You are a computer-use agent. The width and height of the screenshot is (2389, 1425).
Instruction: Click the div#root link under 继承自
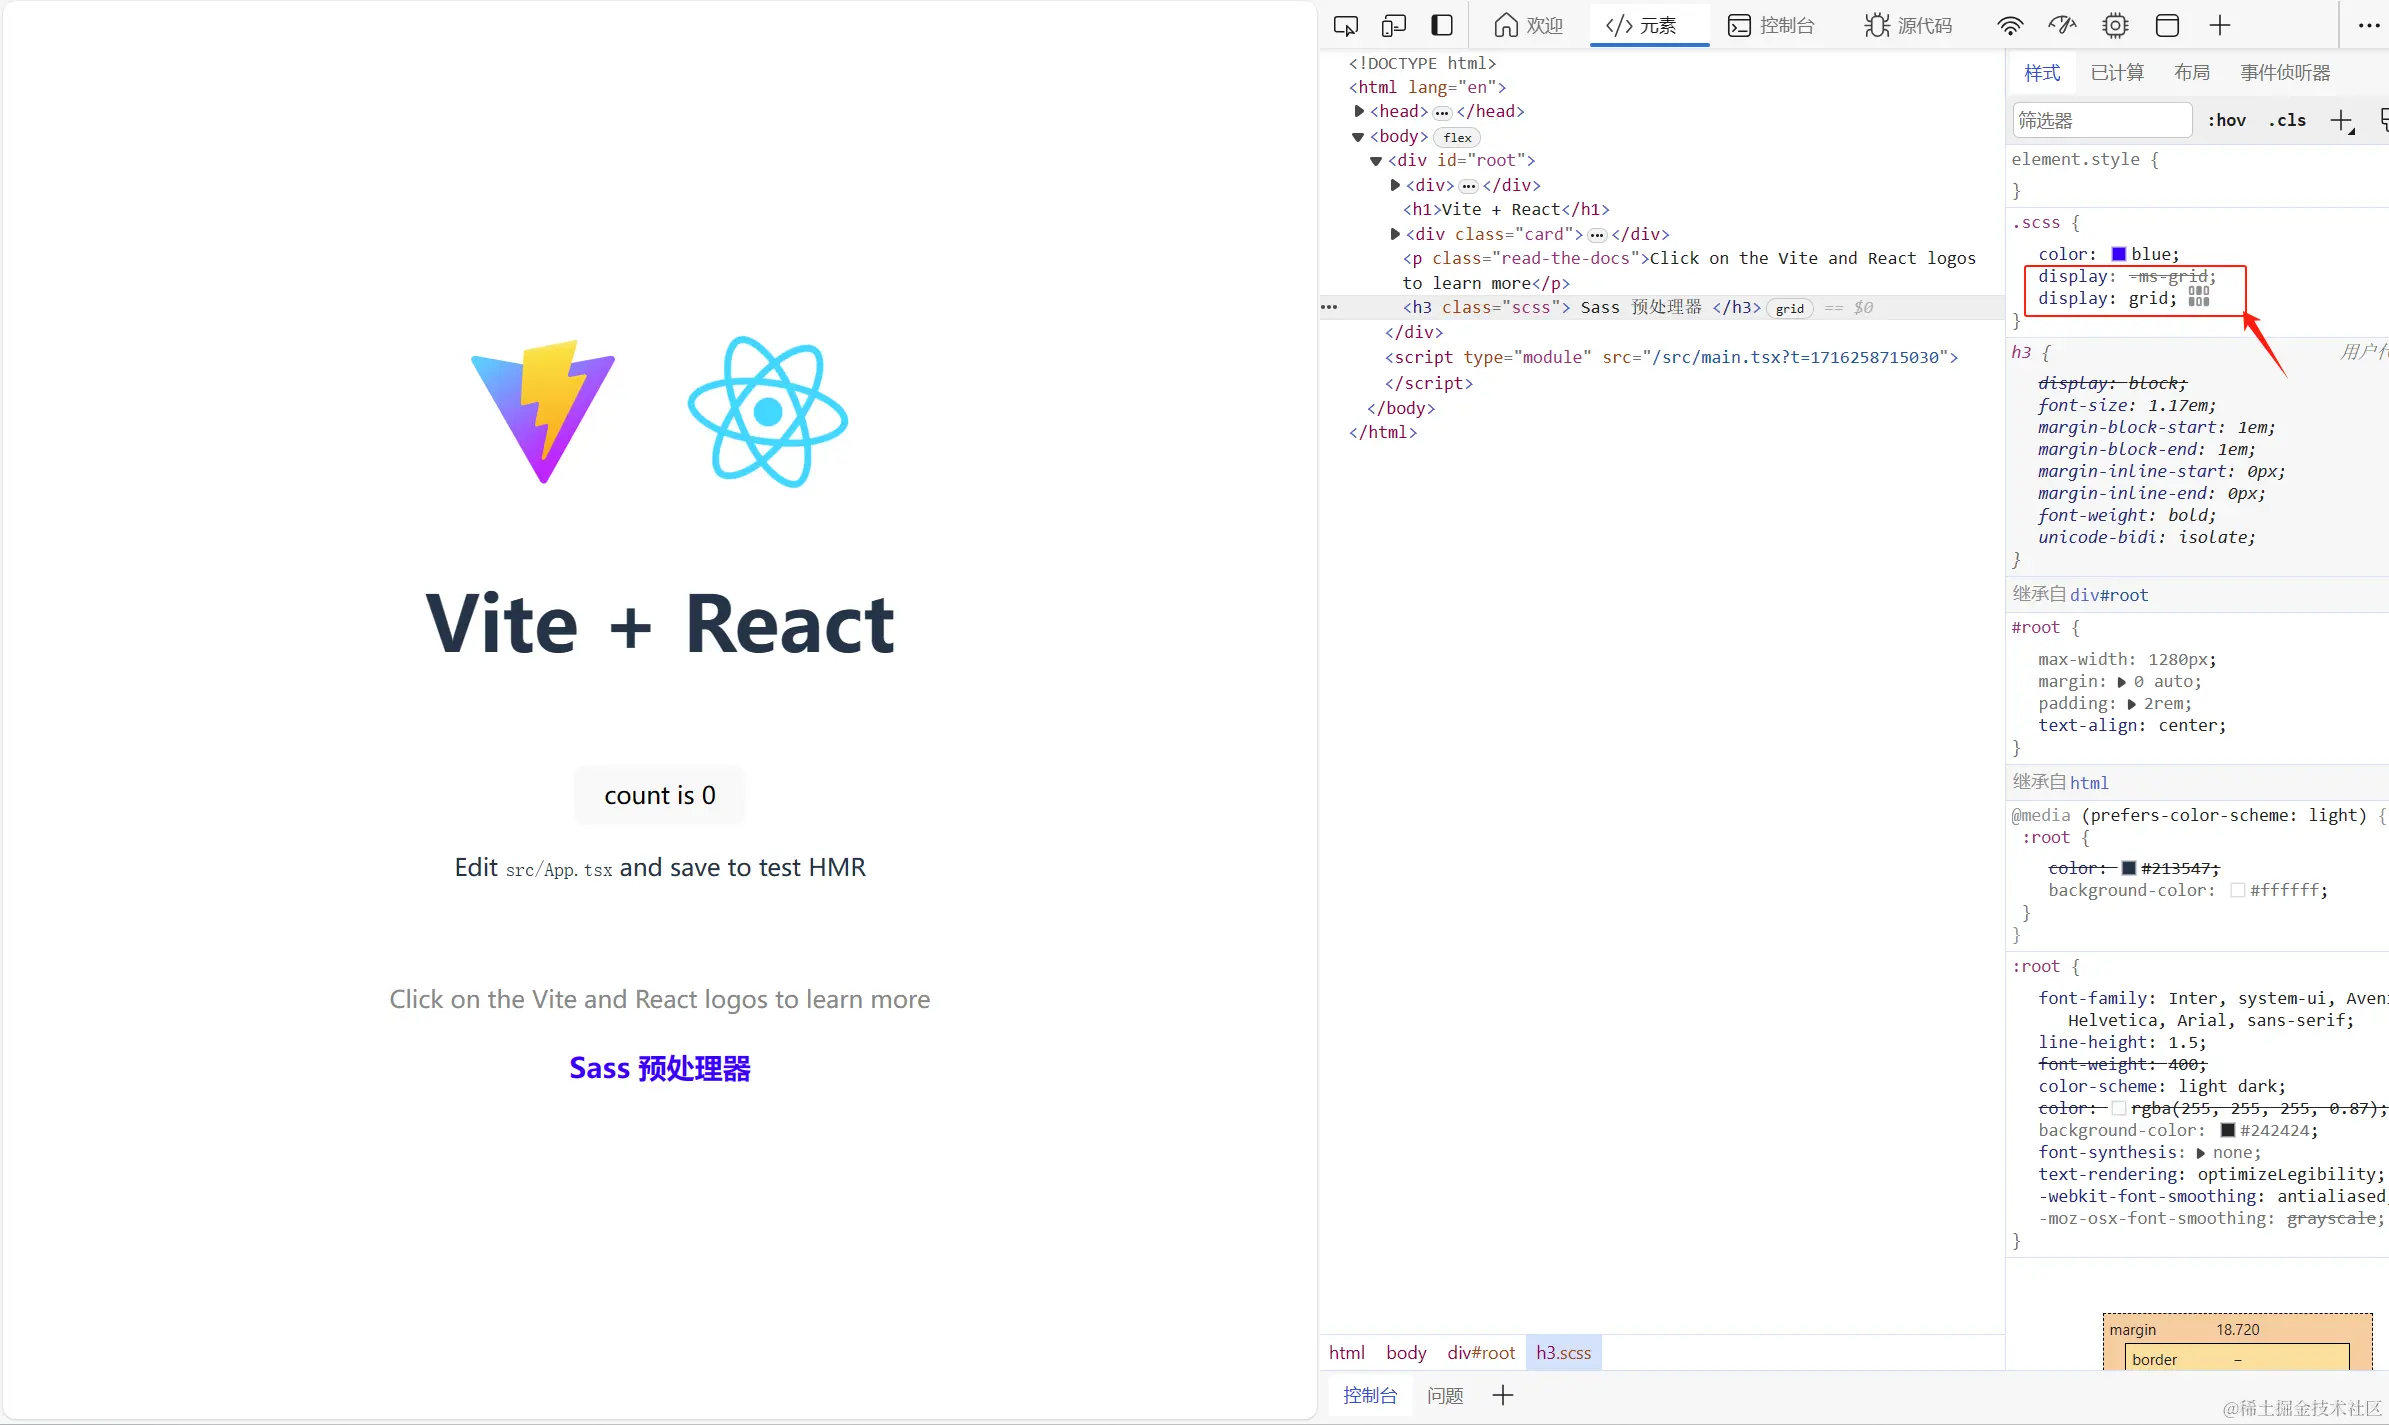pyautogui.click(x=2109, y=595)
